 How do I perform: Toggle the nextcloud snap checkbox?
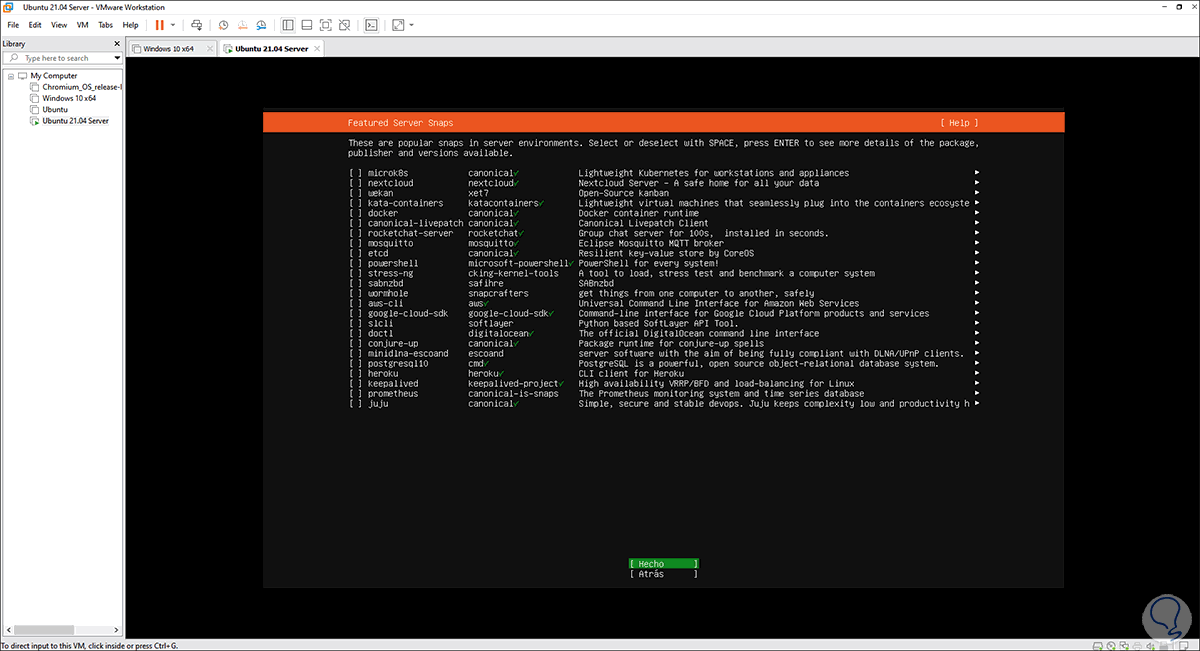355,183
